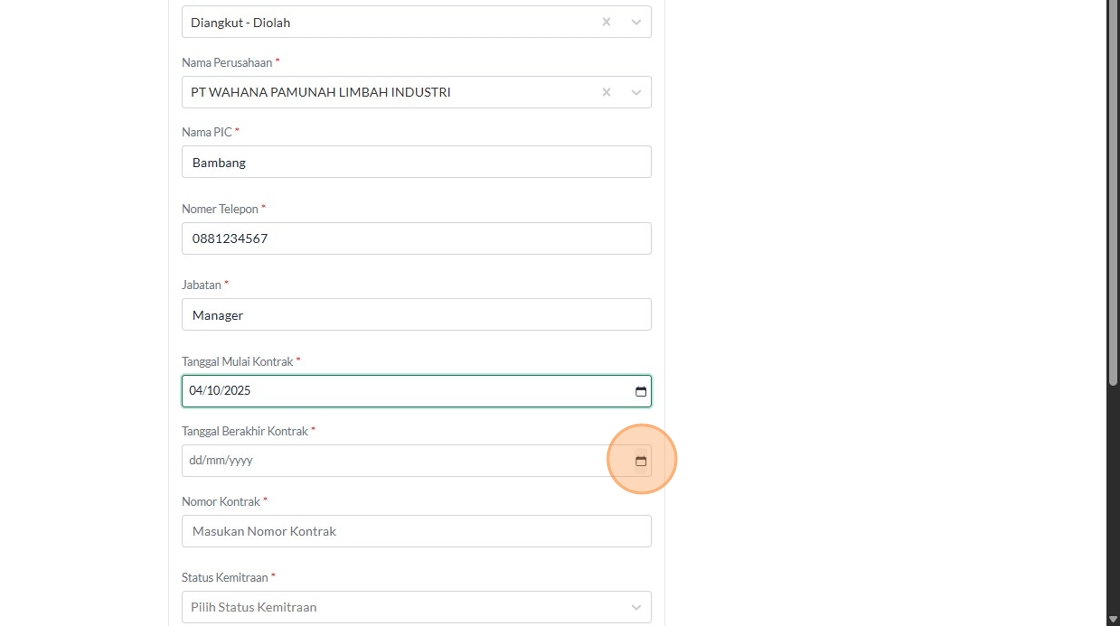Click the PT WAHANA PAMUNAH LIMBAH INDUSTRI combobox text
Viewport: 1120px width, 626px height.
coord(321,92)
